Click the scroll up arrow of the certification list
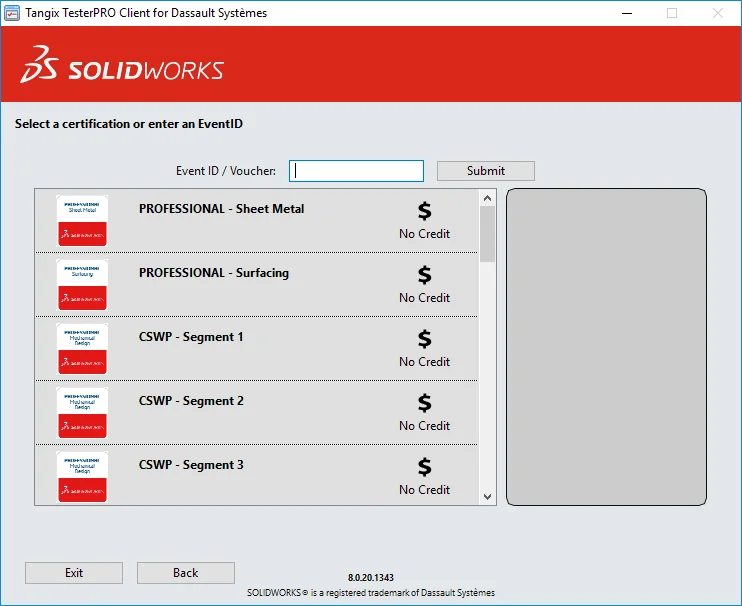The height and width of the screenshot is (606, 742). coord(487,198)
